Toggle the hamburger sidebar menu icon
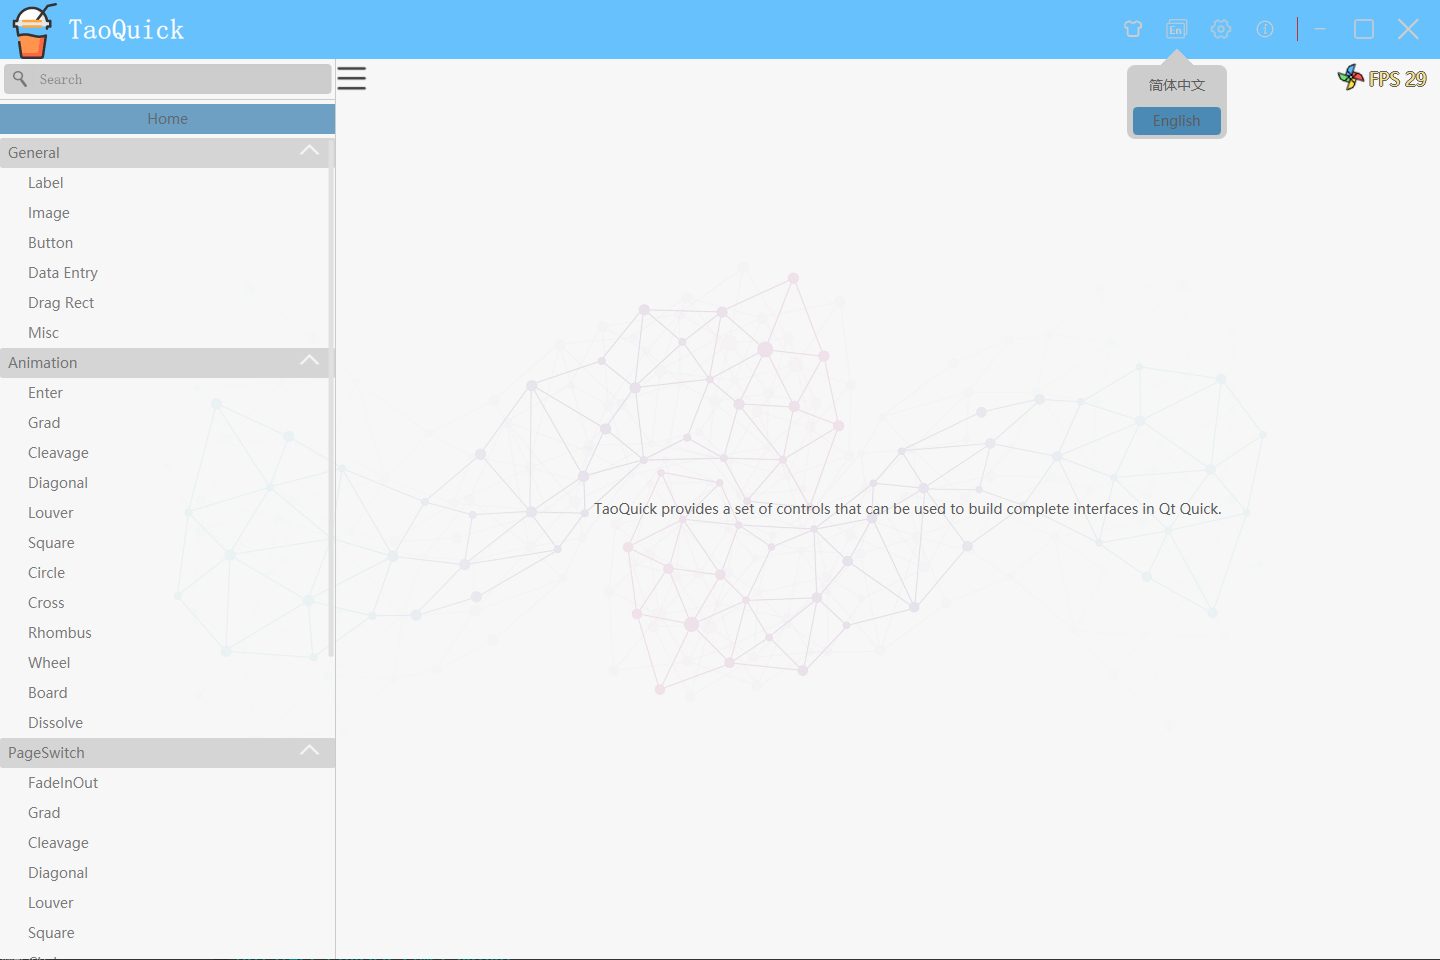The height and width of the screenshot is (960, 1440). [x=351, y=78]
